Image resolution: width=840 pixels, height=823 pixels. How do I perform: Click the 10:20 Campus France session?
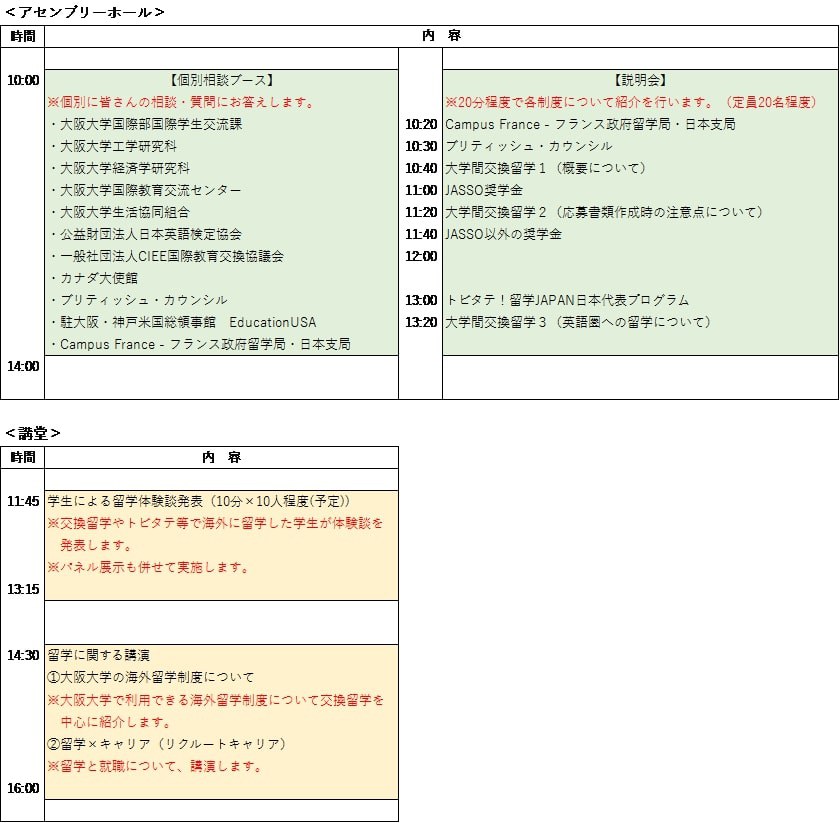(x=590, y=124)
